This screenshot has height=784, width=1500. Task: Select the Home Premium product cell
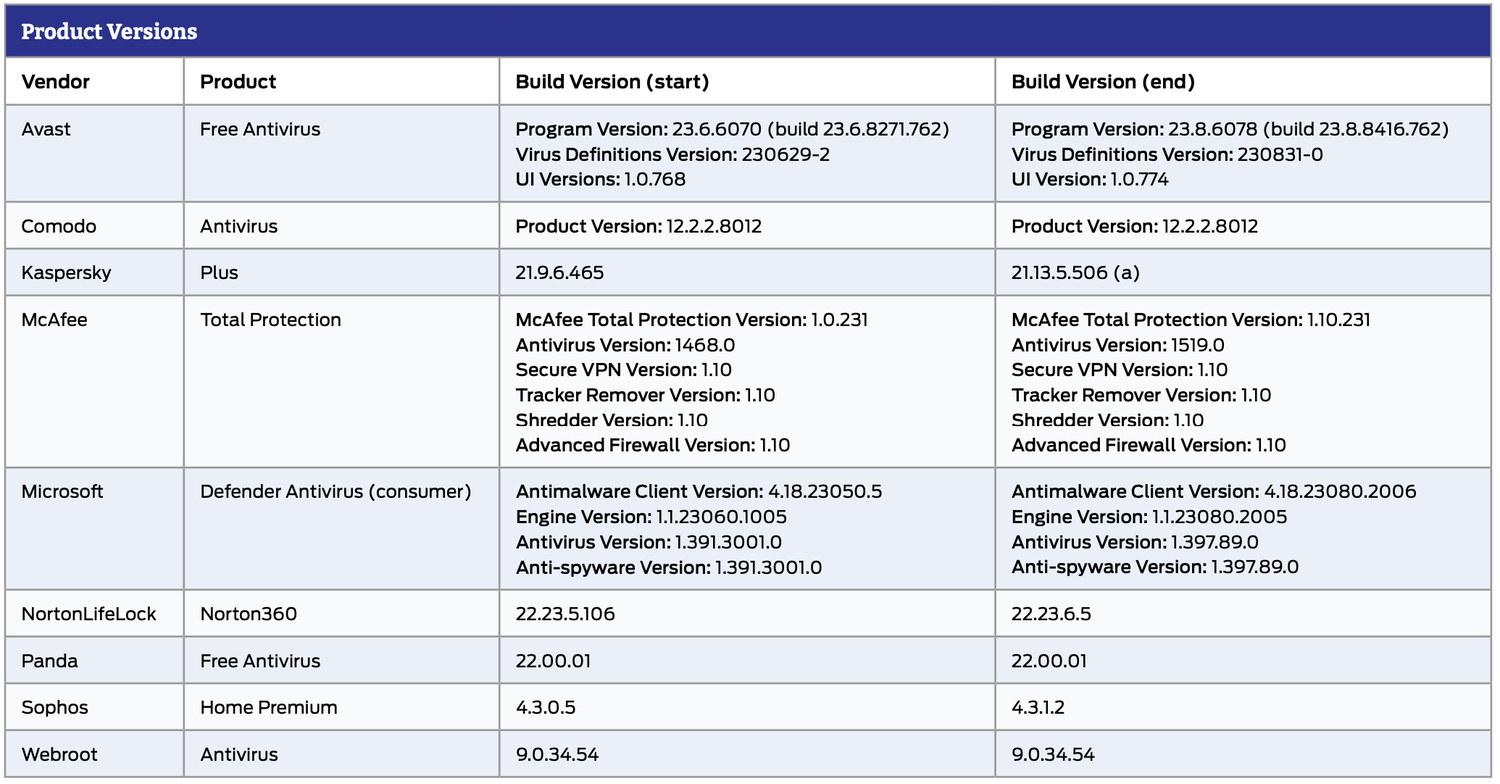(x=268, y=708)
